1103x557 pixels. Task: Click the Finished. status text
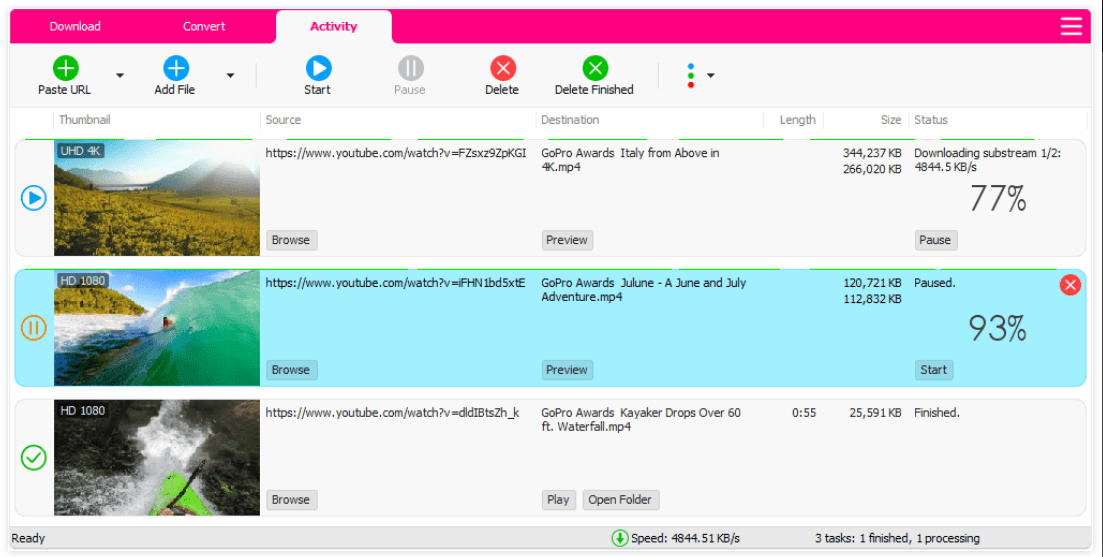937,413
